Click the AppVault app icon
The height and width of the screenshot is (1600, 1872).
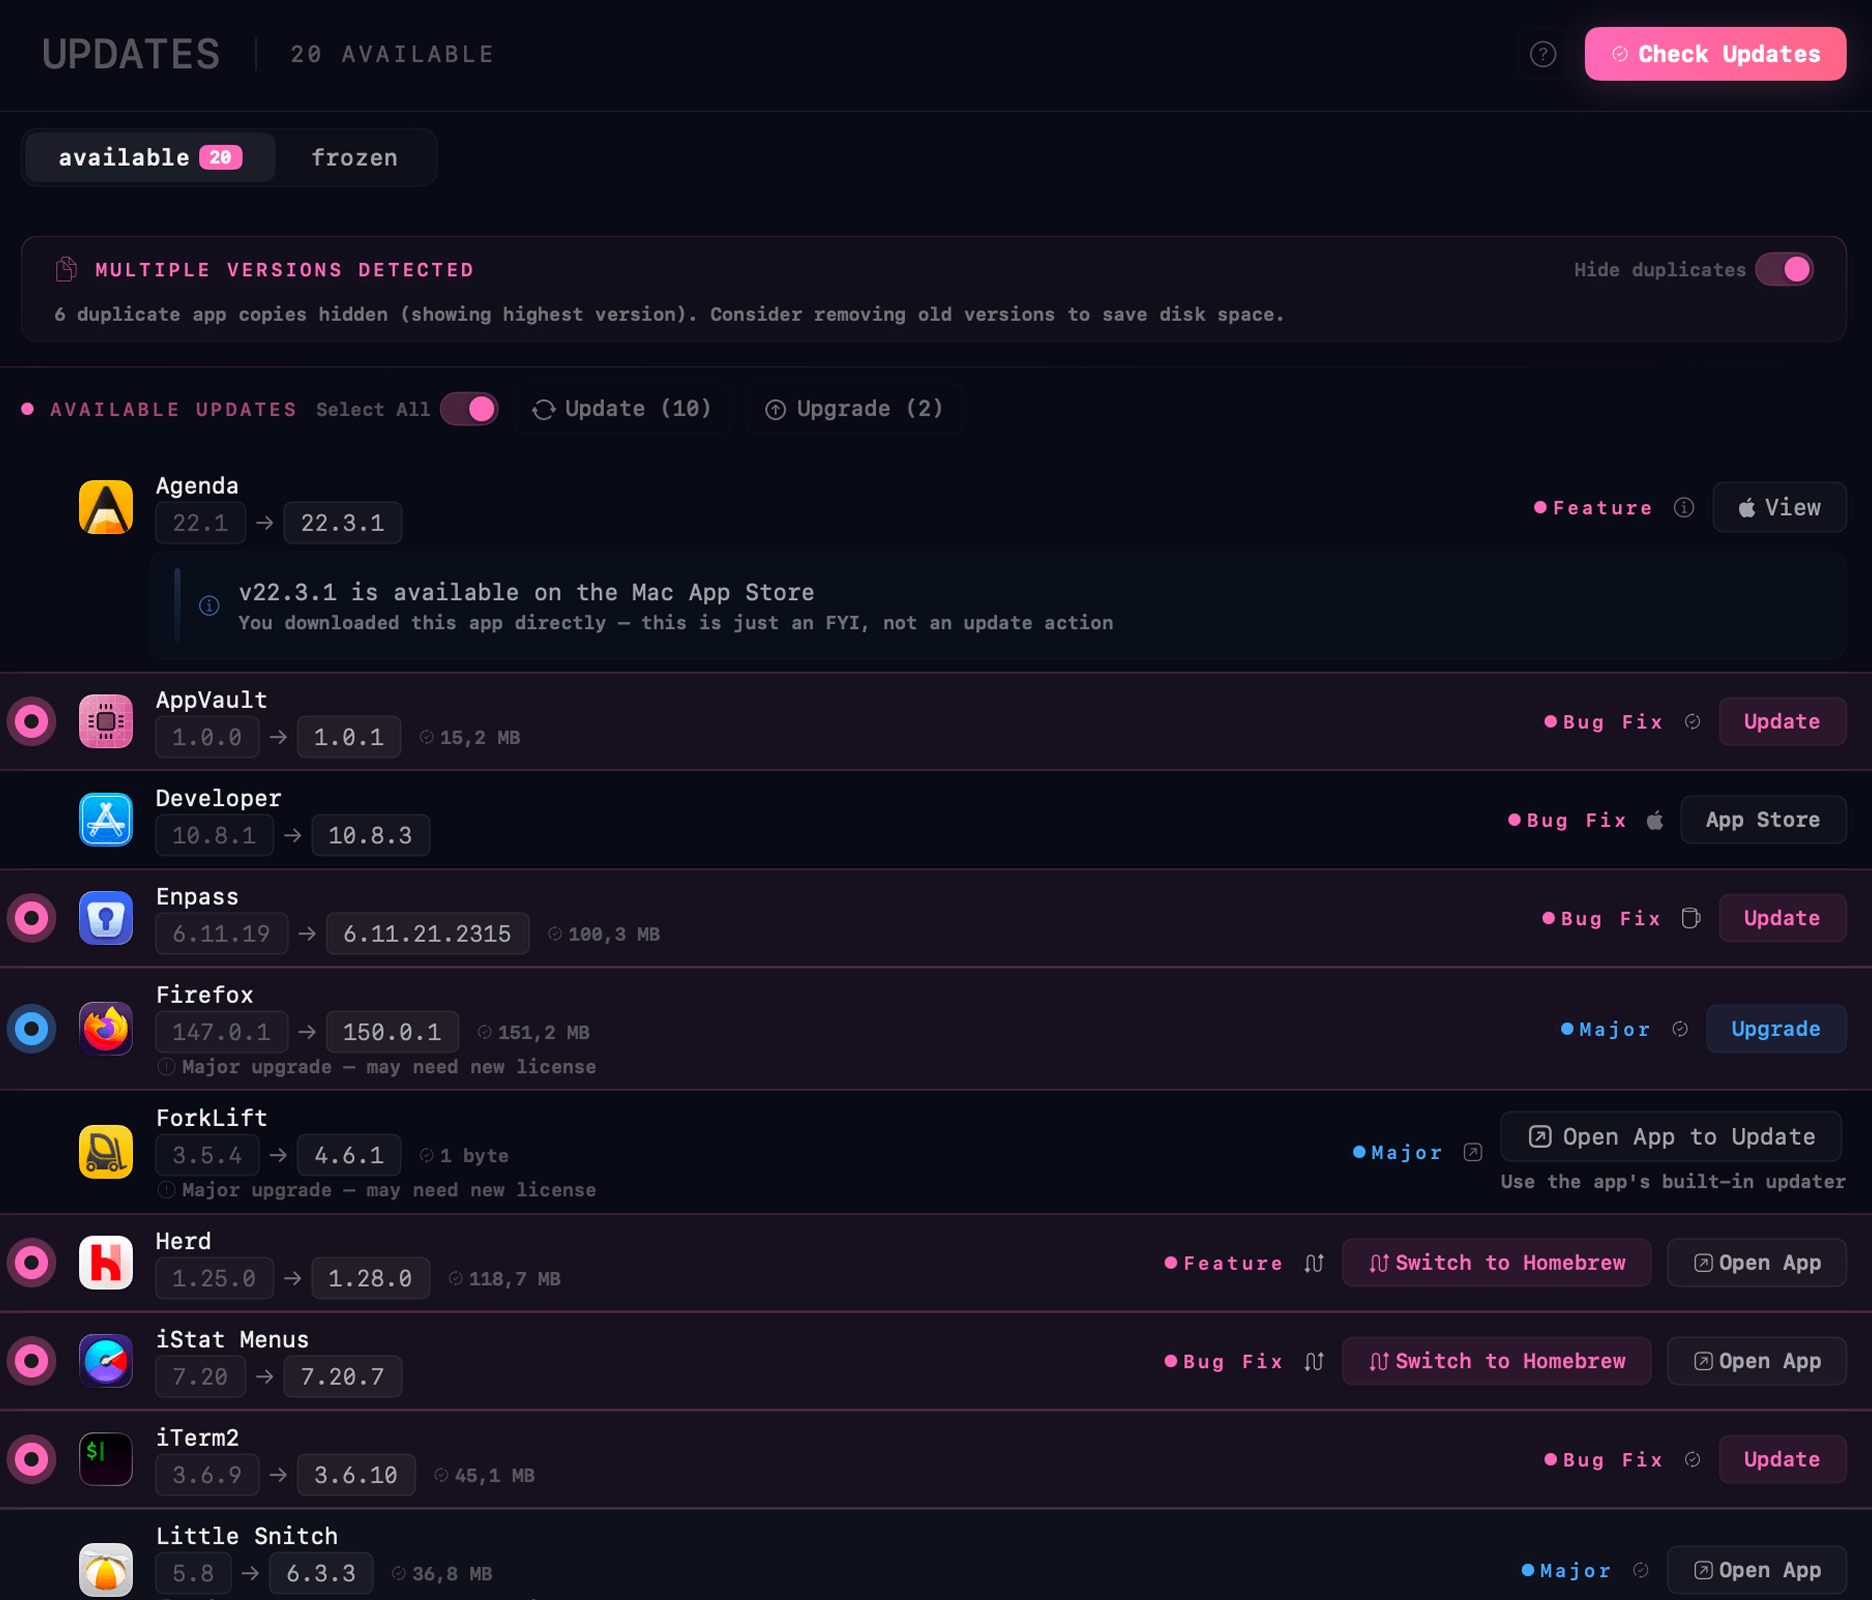tap(106, 721)
